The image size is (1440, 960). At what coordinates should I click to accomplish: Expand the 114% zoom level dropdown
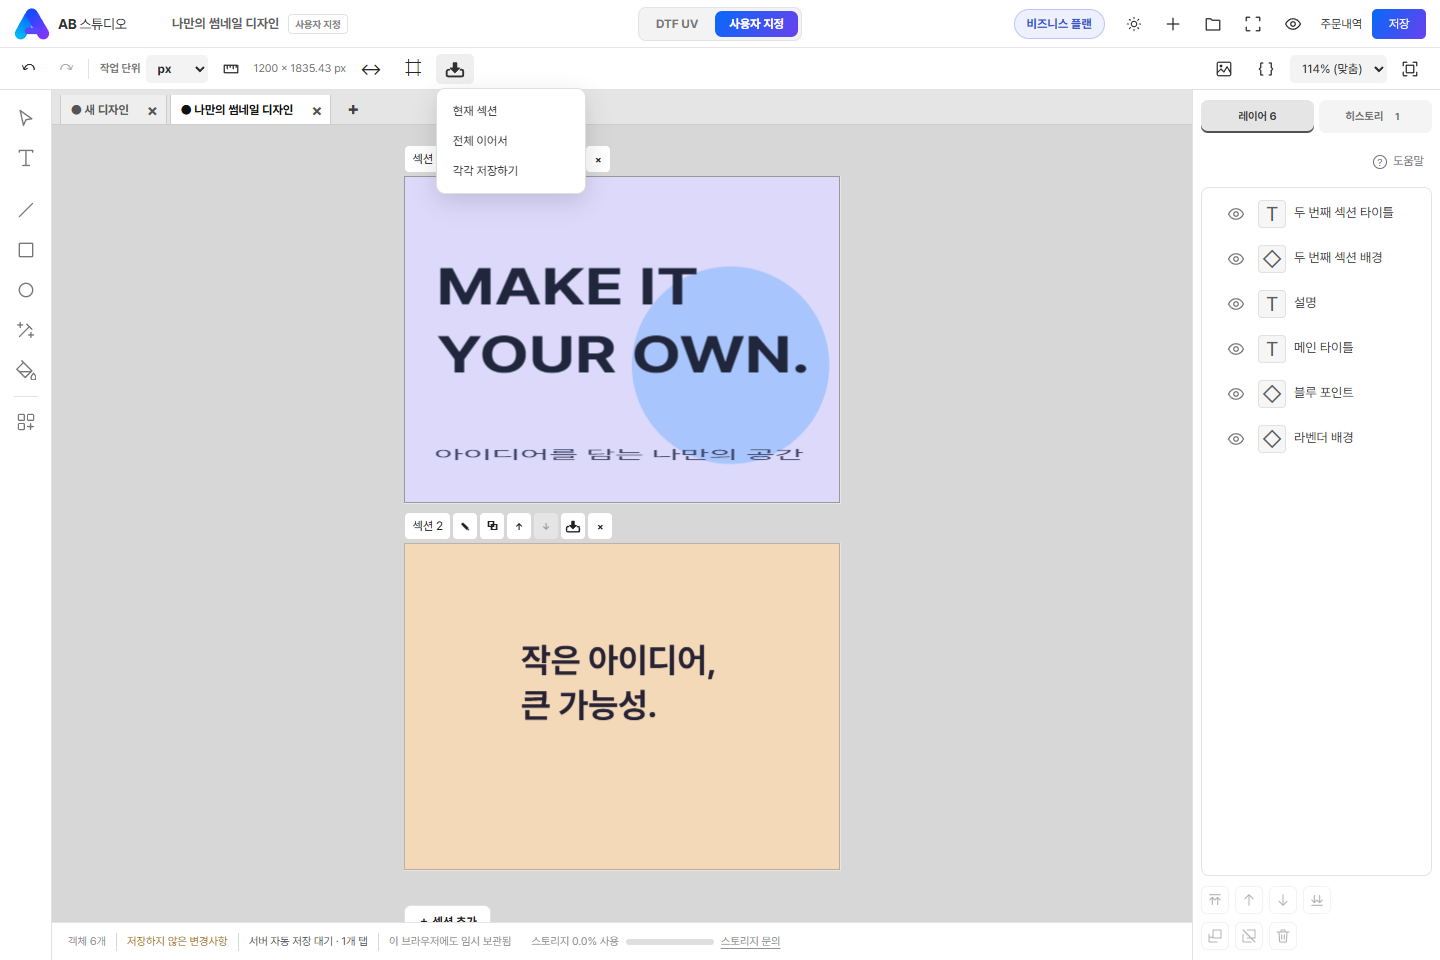point(1339,69)
